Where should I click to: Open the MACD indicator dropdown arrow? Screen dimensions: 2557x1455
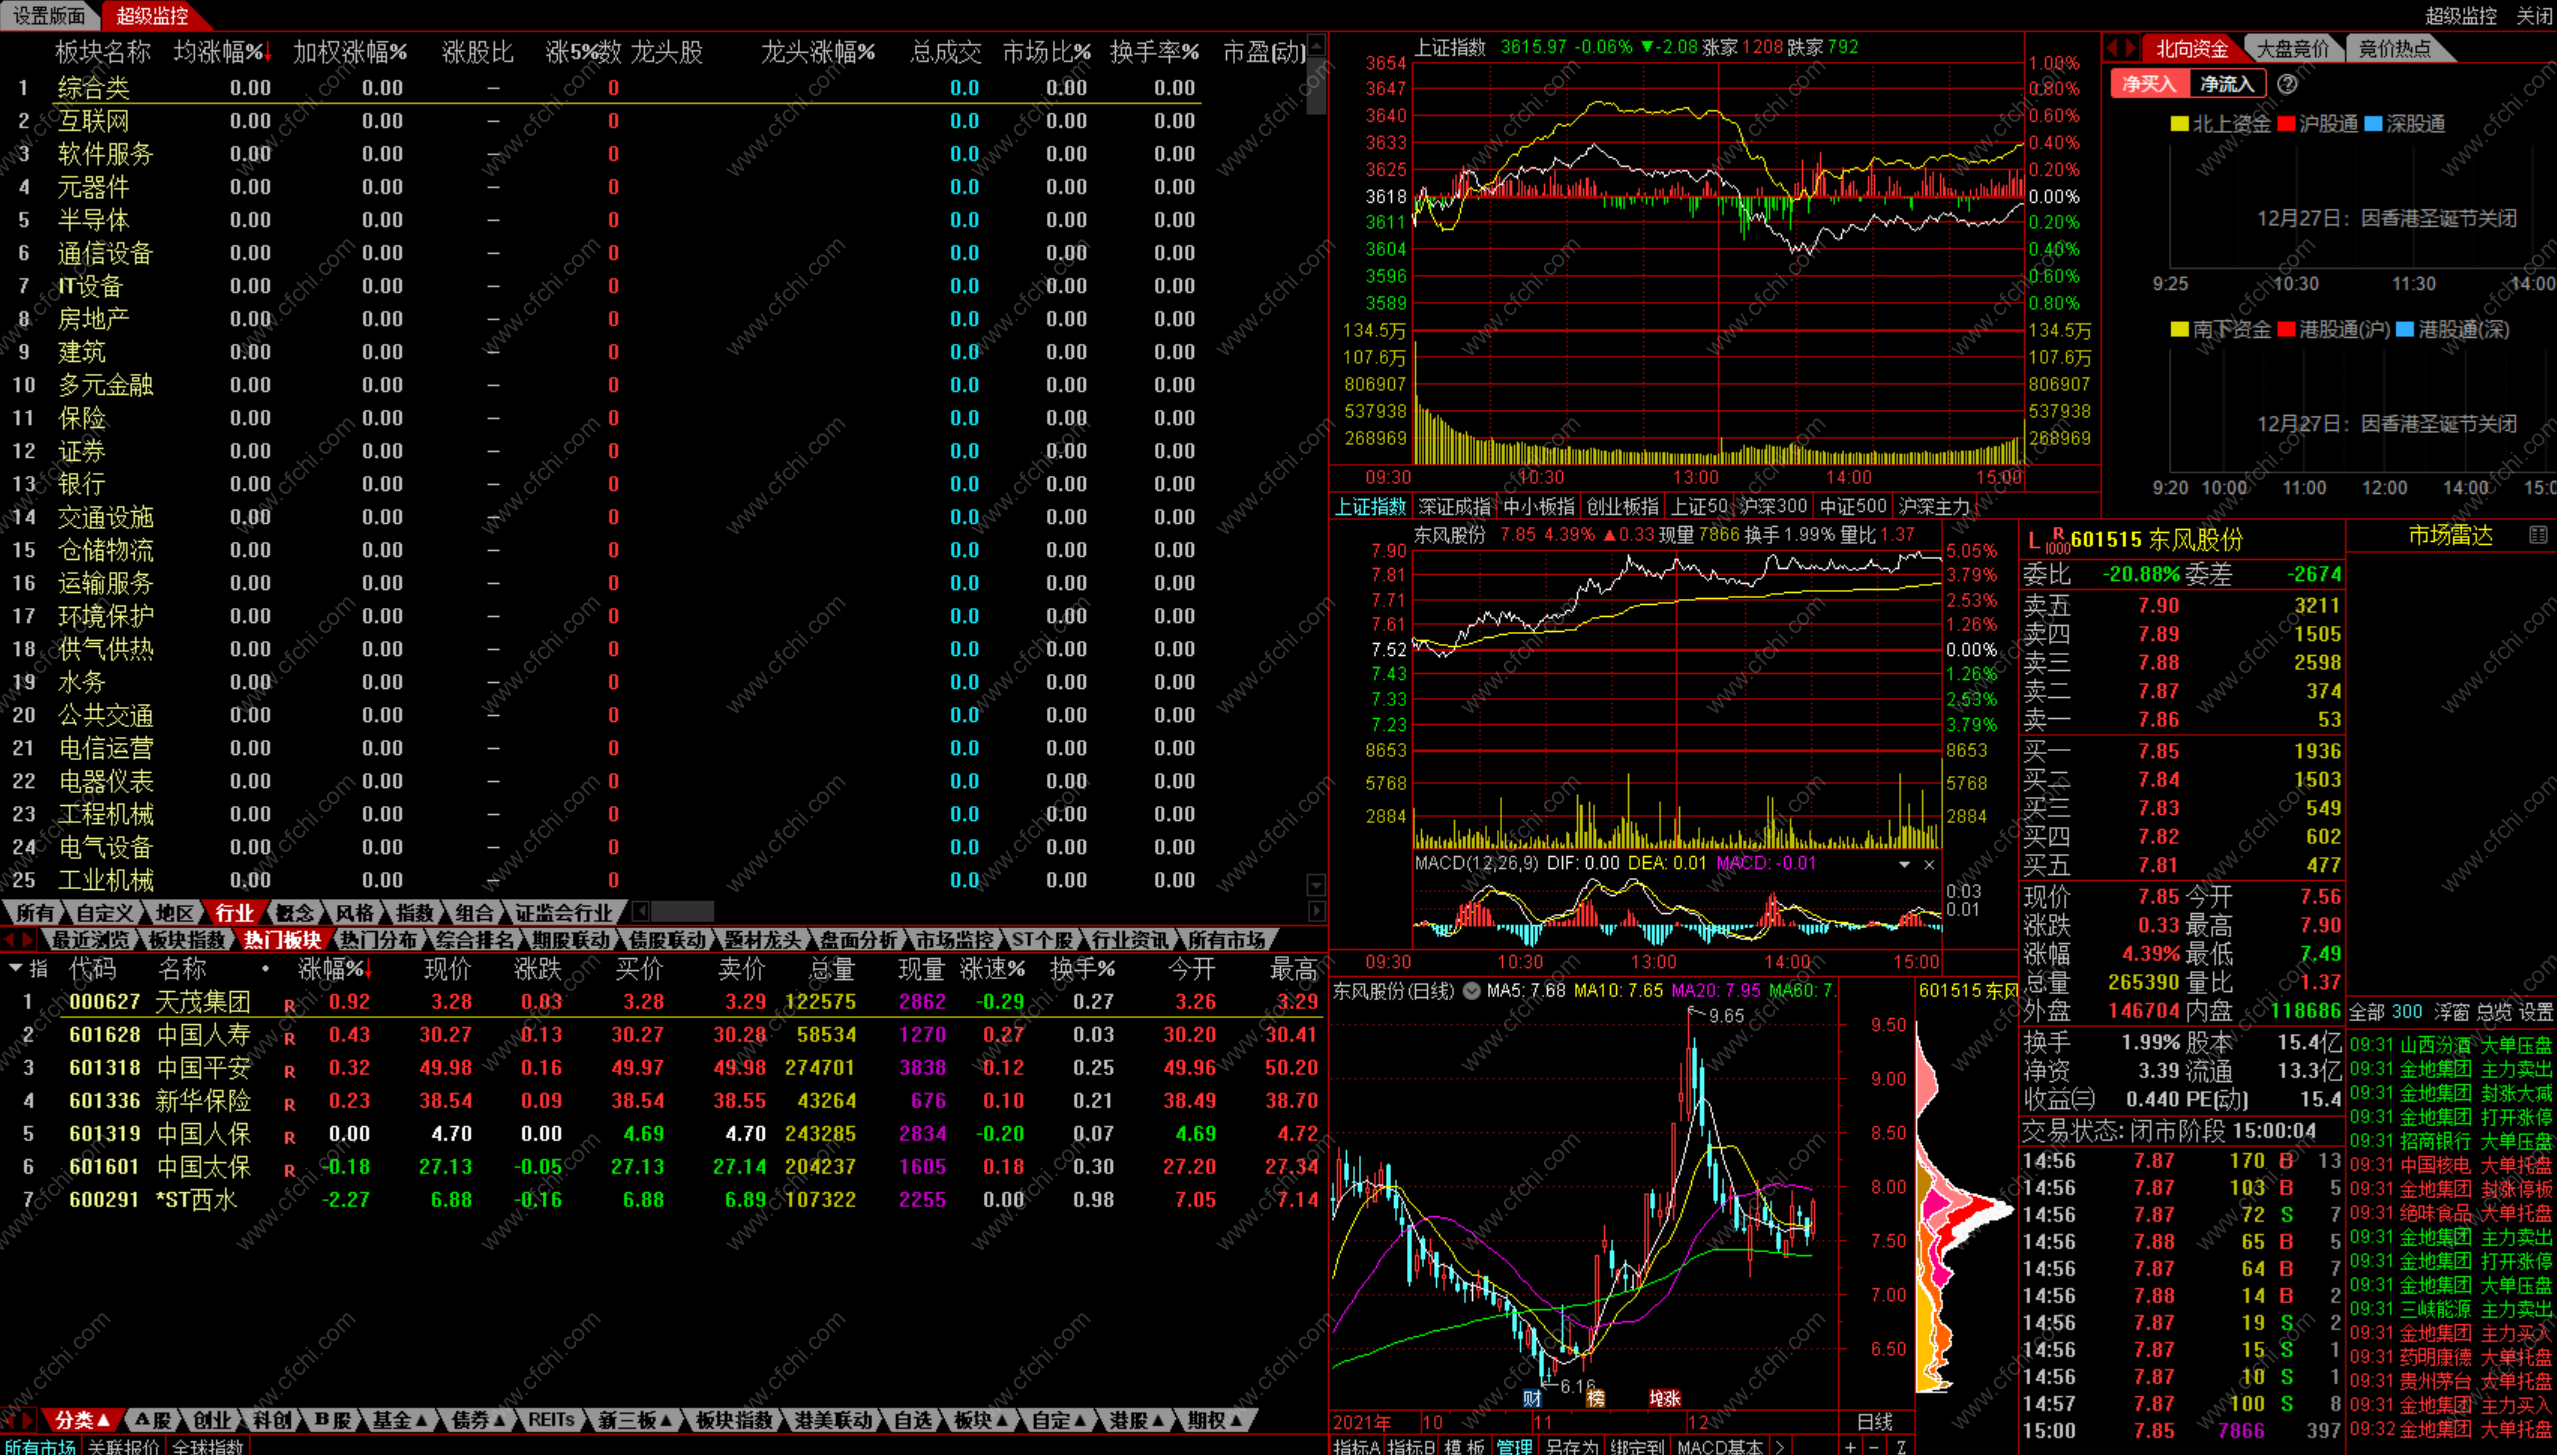[x=1904, y=864]
